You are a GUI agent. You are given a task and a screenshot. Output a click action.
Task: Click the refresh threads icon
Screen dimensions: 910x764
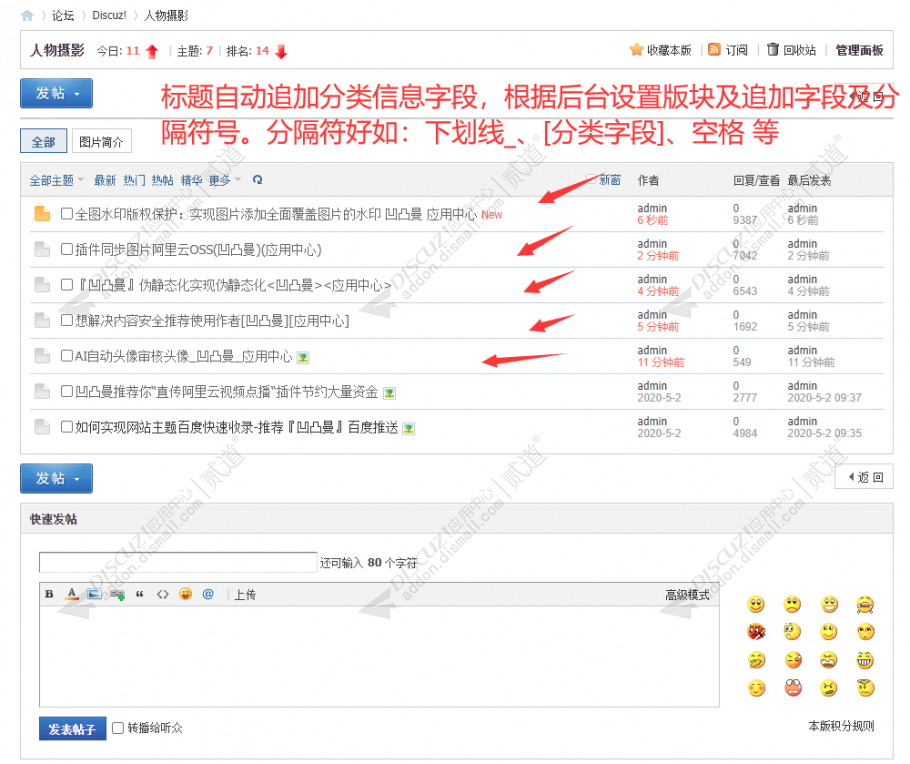pyautogui.click(x=258, y=180)
